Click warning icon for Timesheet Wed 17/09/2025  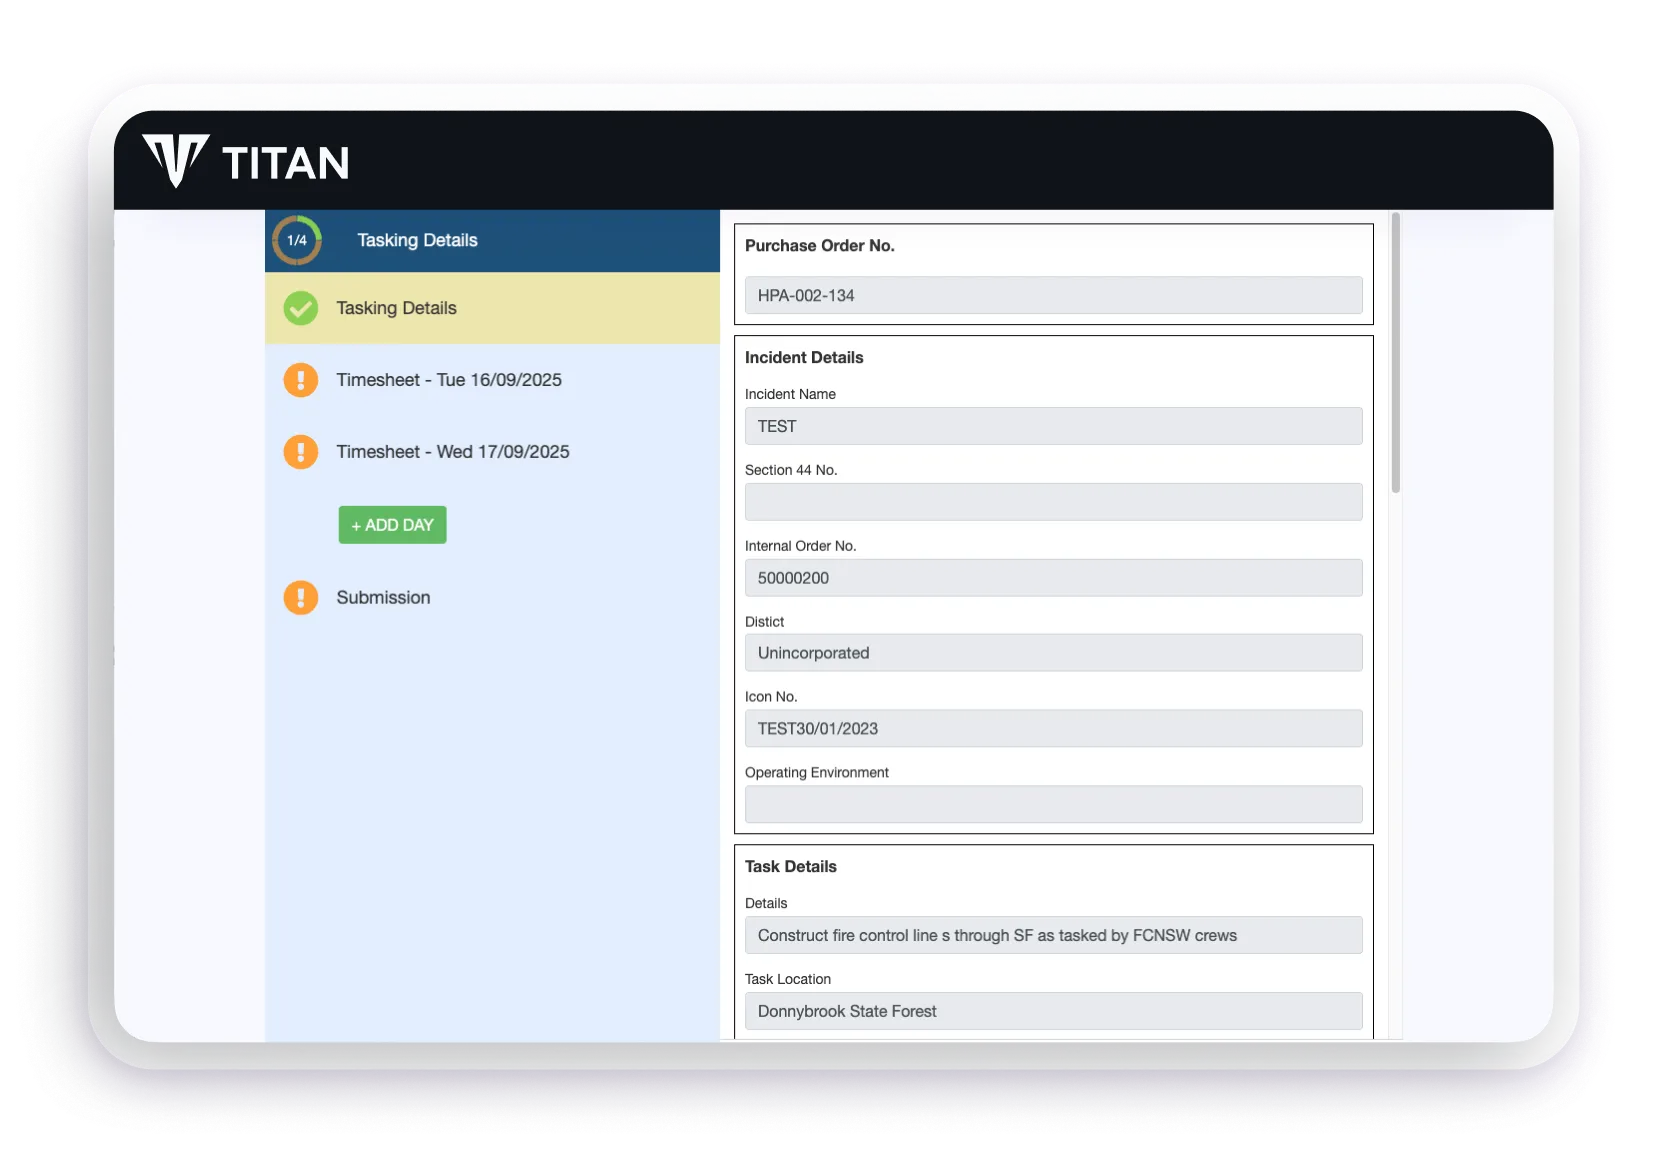(x=301, y=452)
